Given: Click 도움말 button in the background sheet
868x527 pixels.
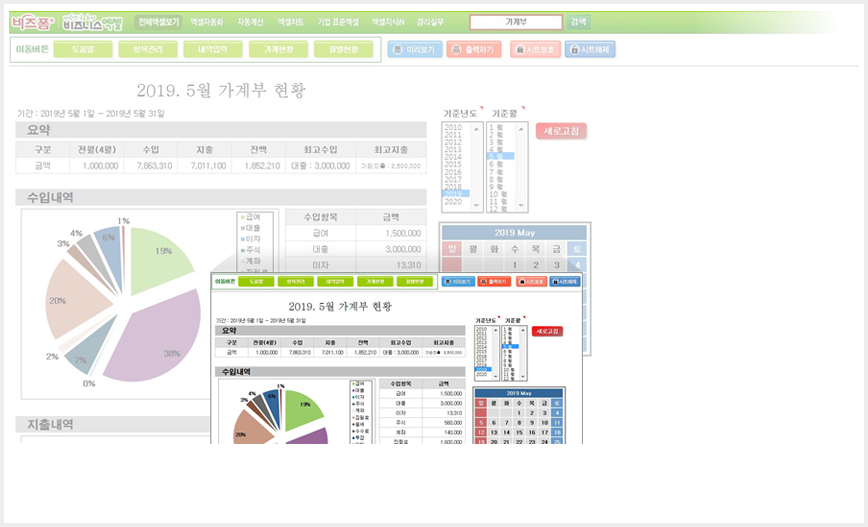Looking at the screenshot, I should point(83,49).
